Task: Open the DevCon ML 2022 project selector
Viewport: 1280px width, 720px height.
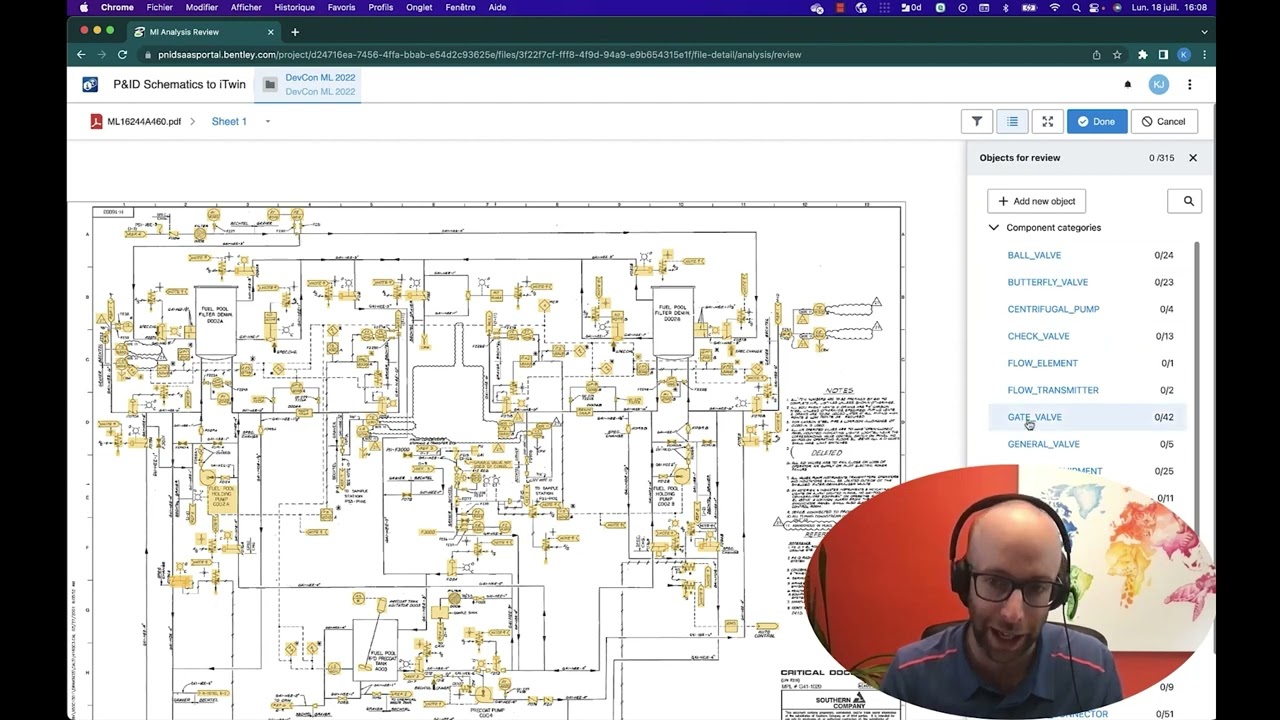Action: [308, 85]
